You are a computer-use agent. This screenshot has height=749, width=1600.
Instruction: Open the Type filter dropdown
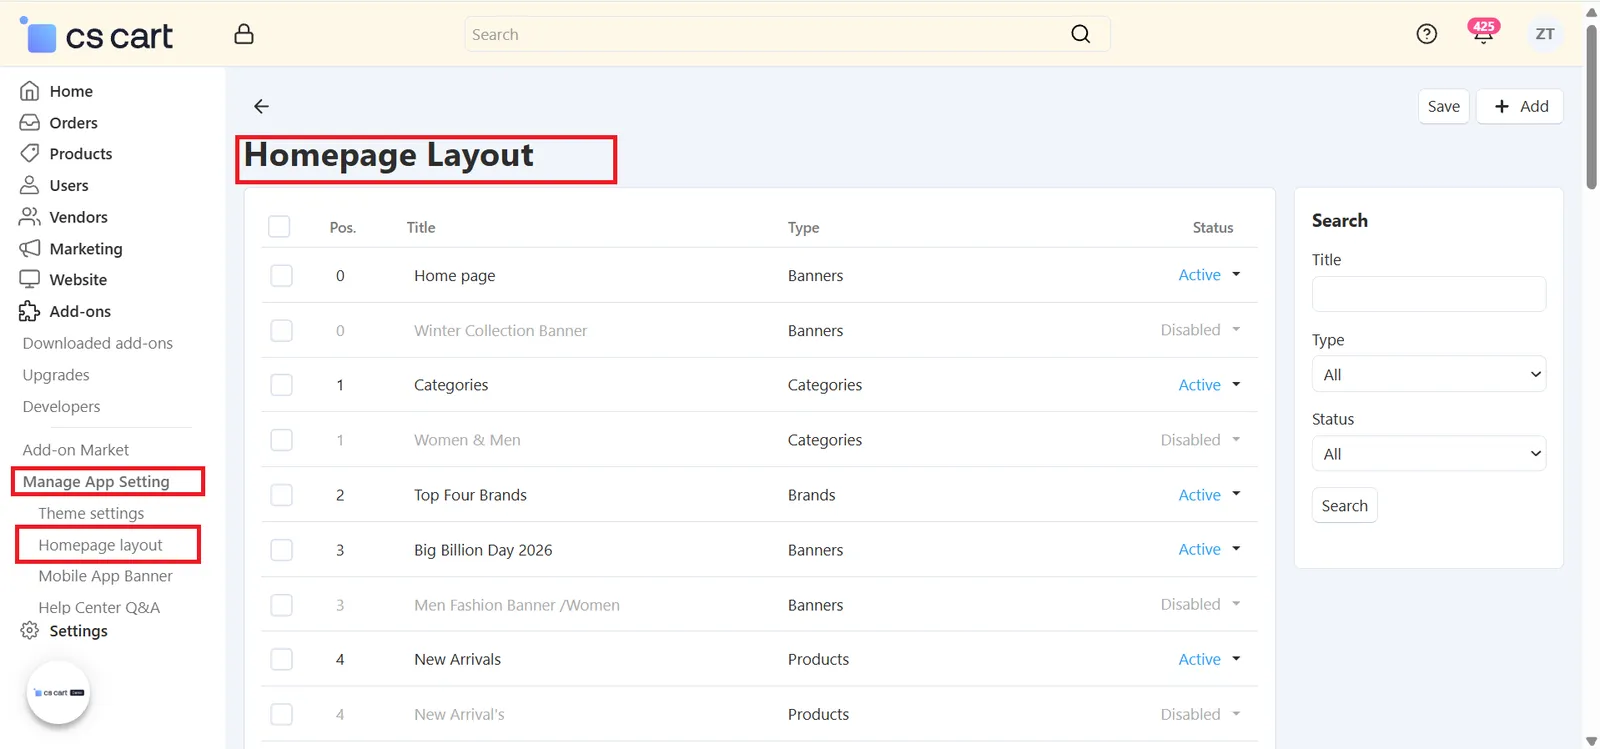1429,374
